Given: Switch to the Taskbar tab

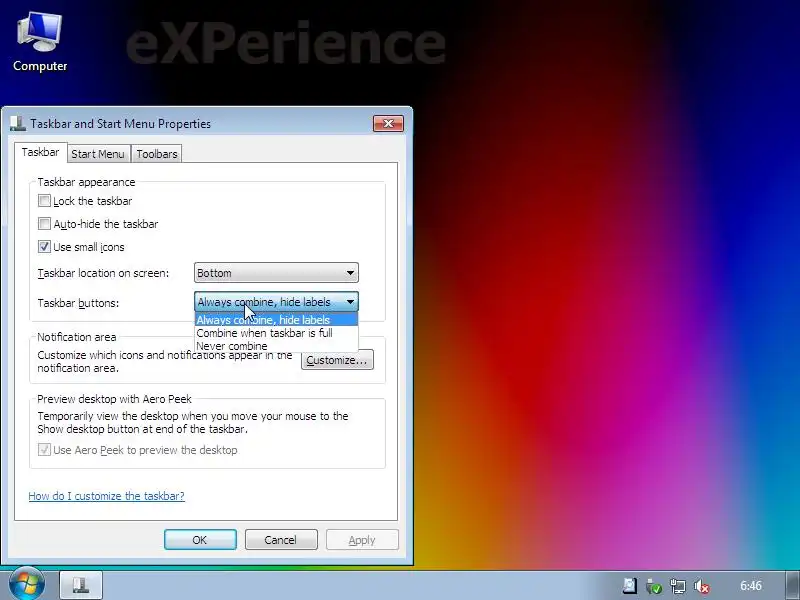Looking at the screenshot, I should 40,152.
